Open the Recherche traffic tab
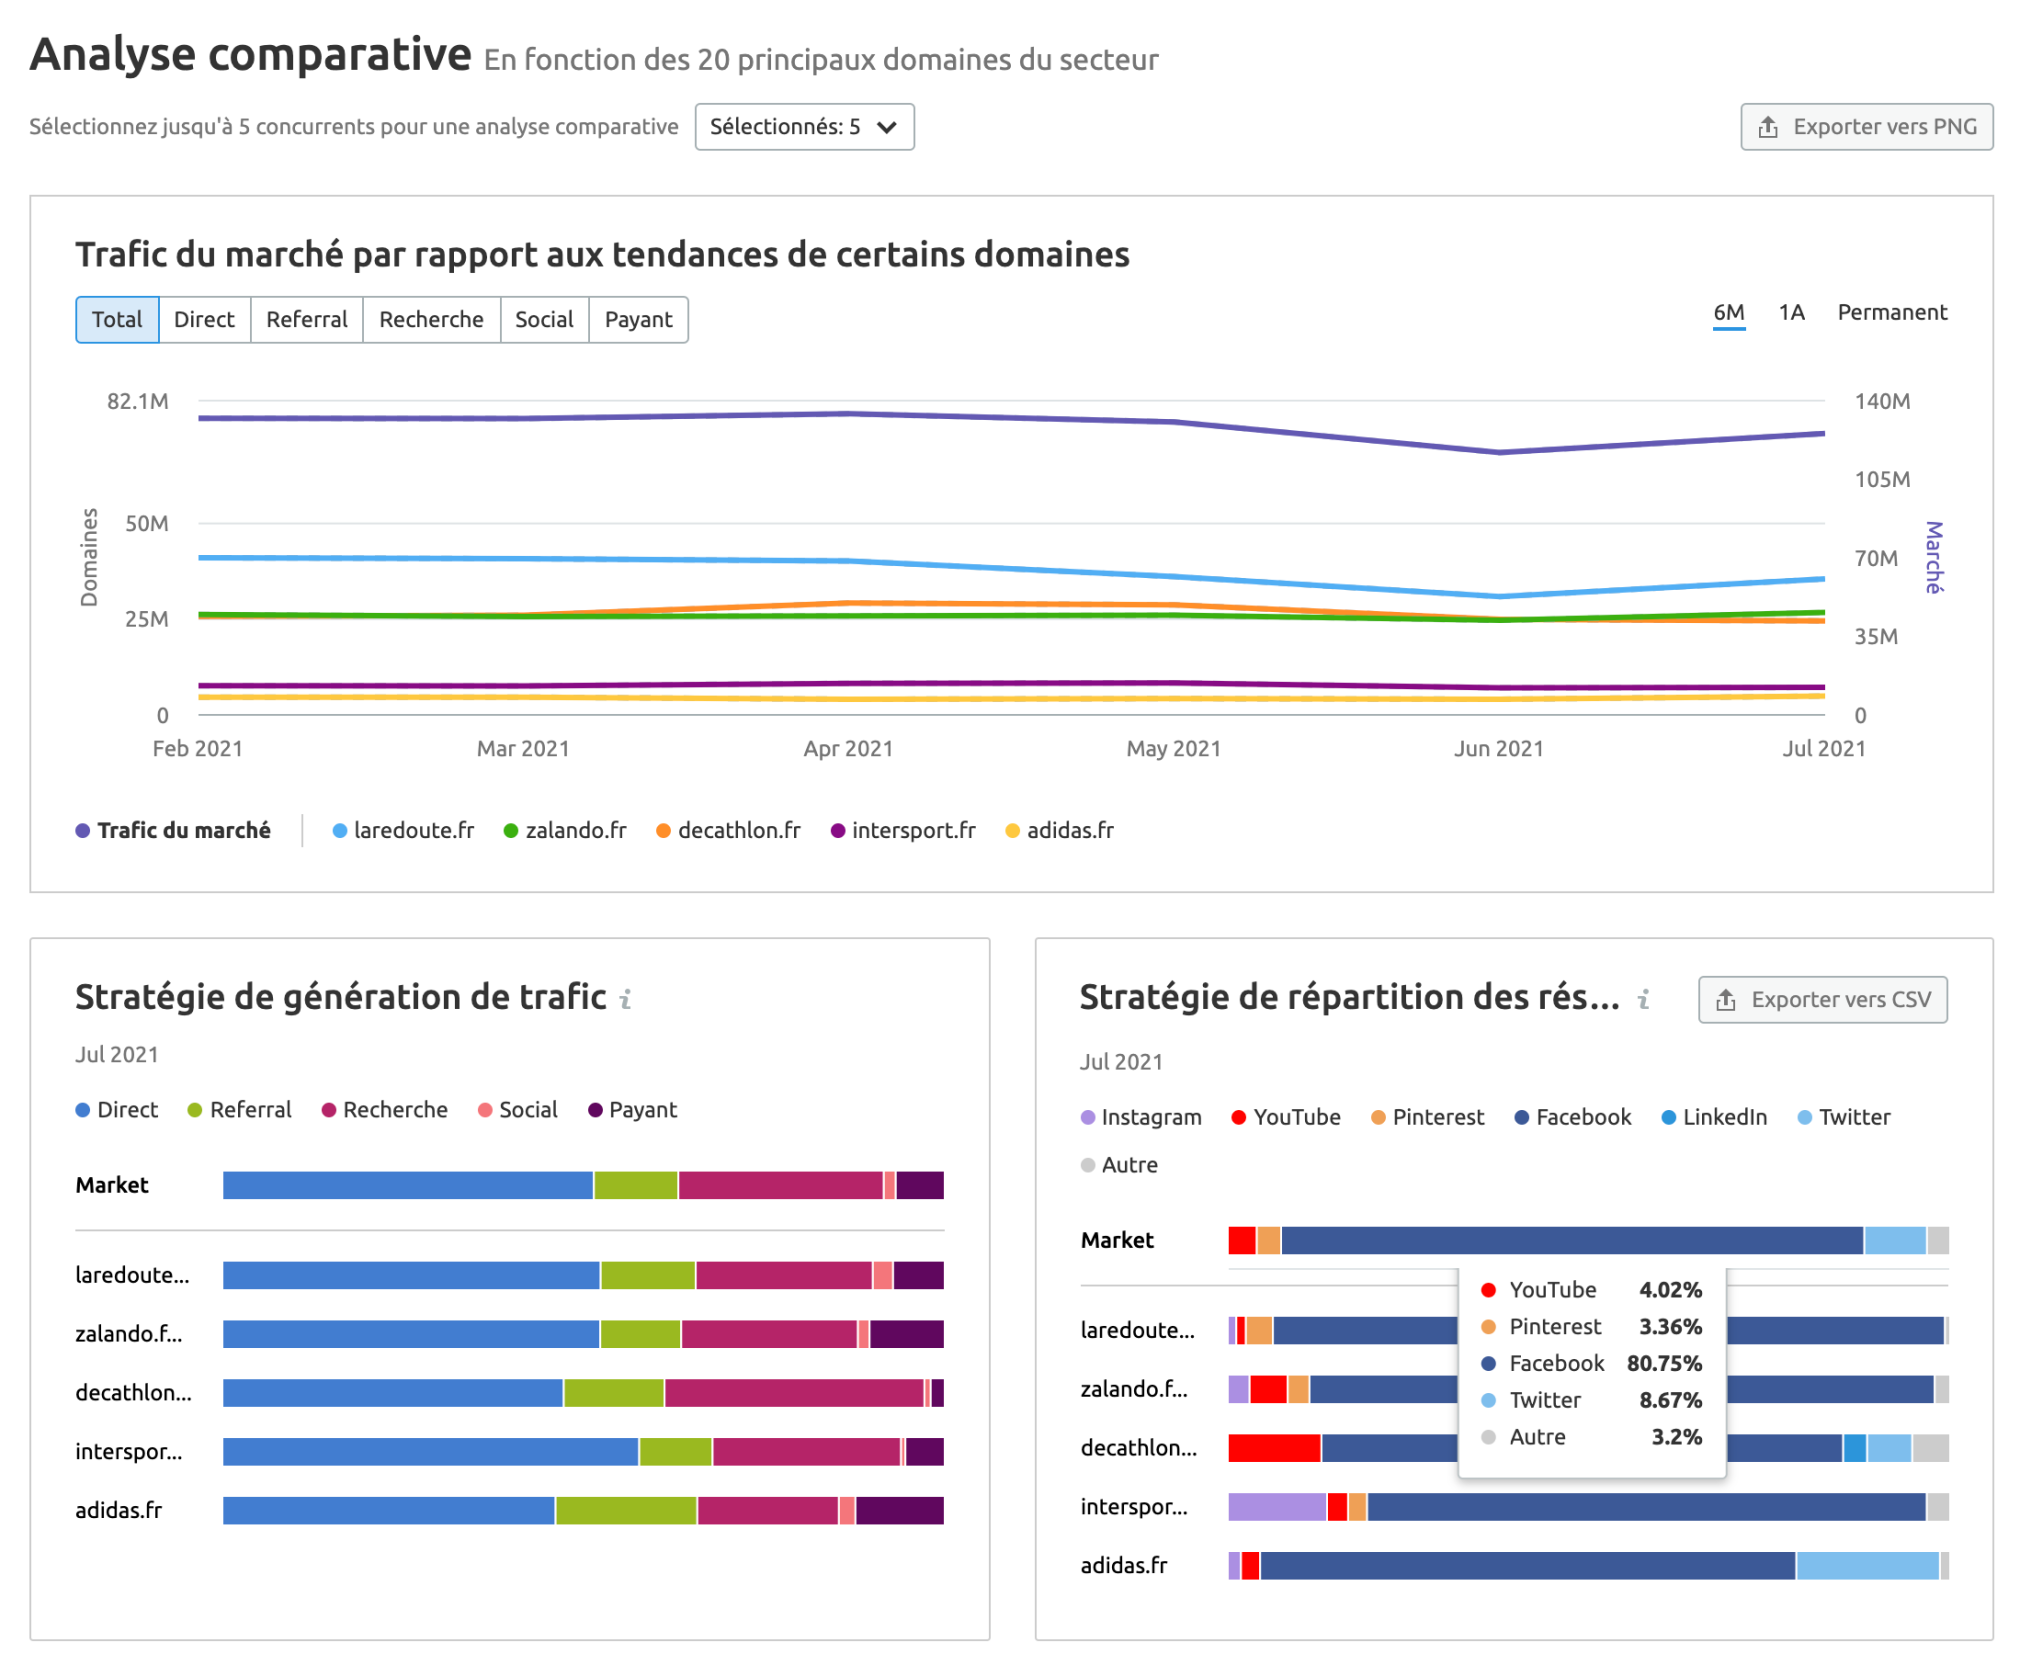2020x1654 pixels. point(431,319)
